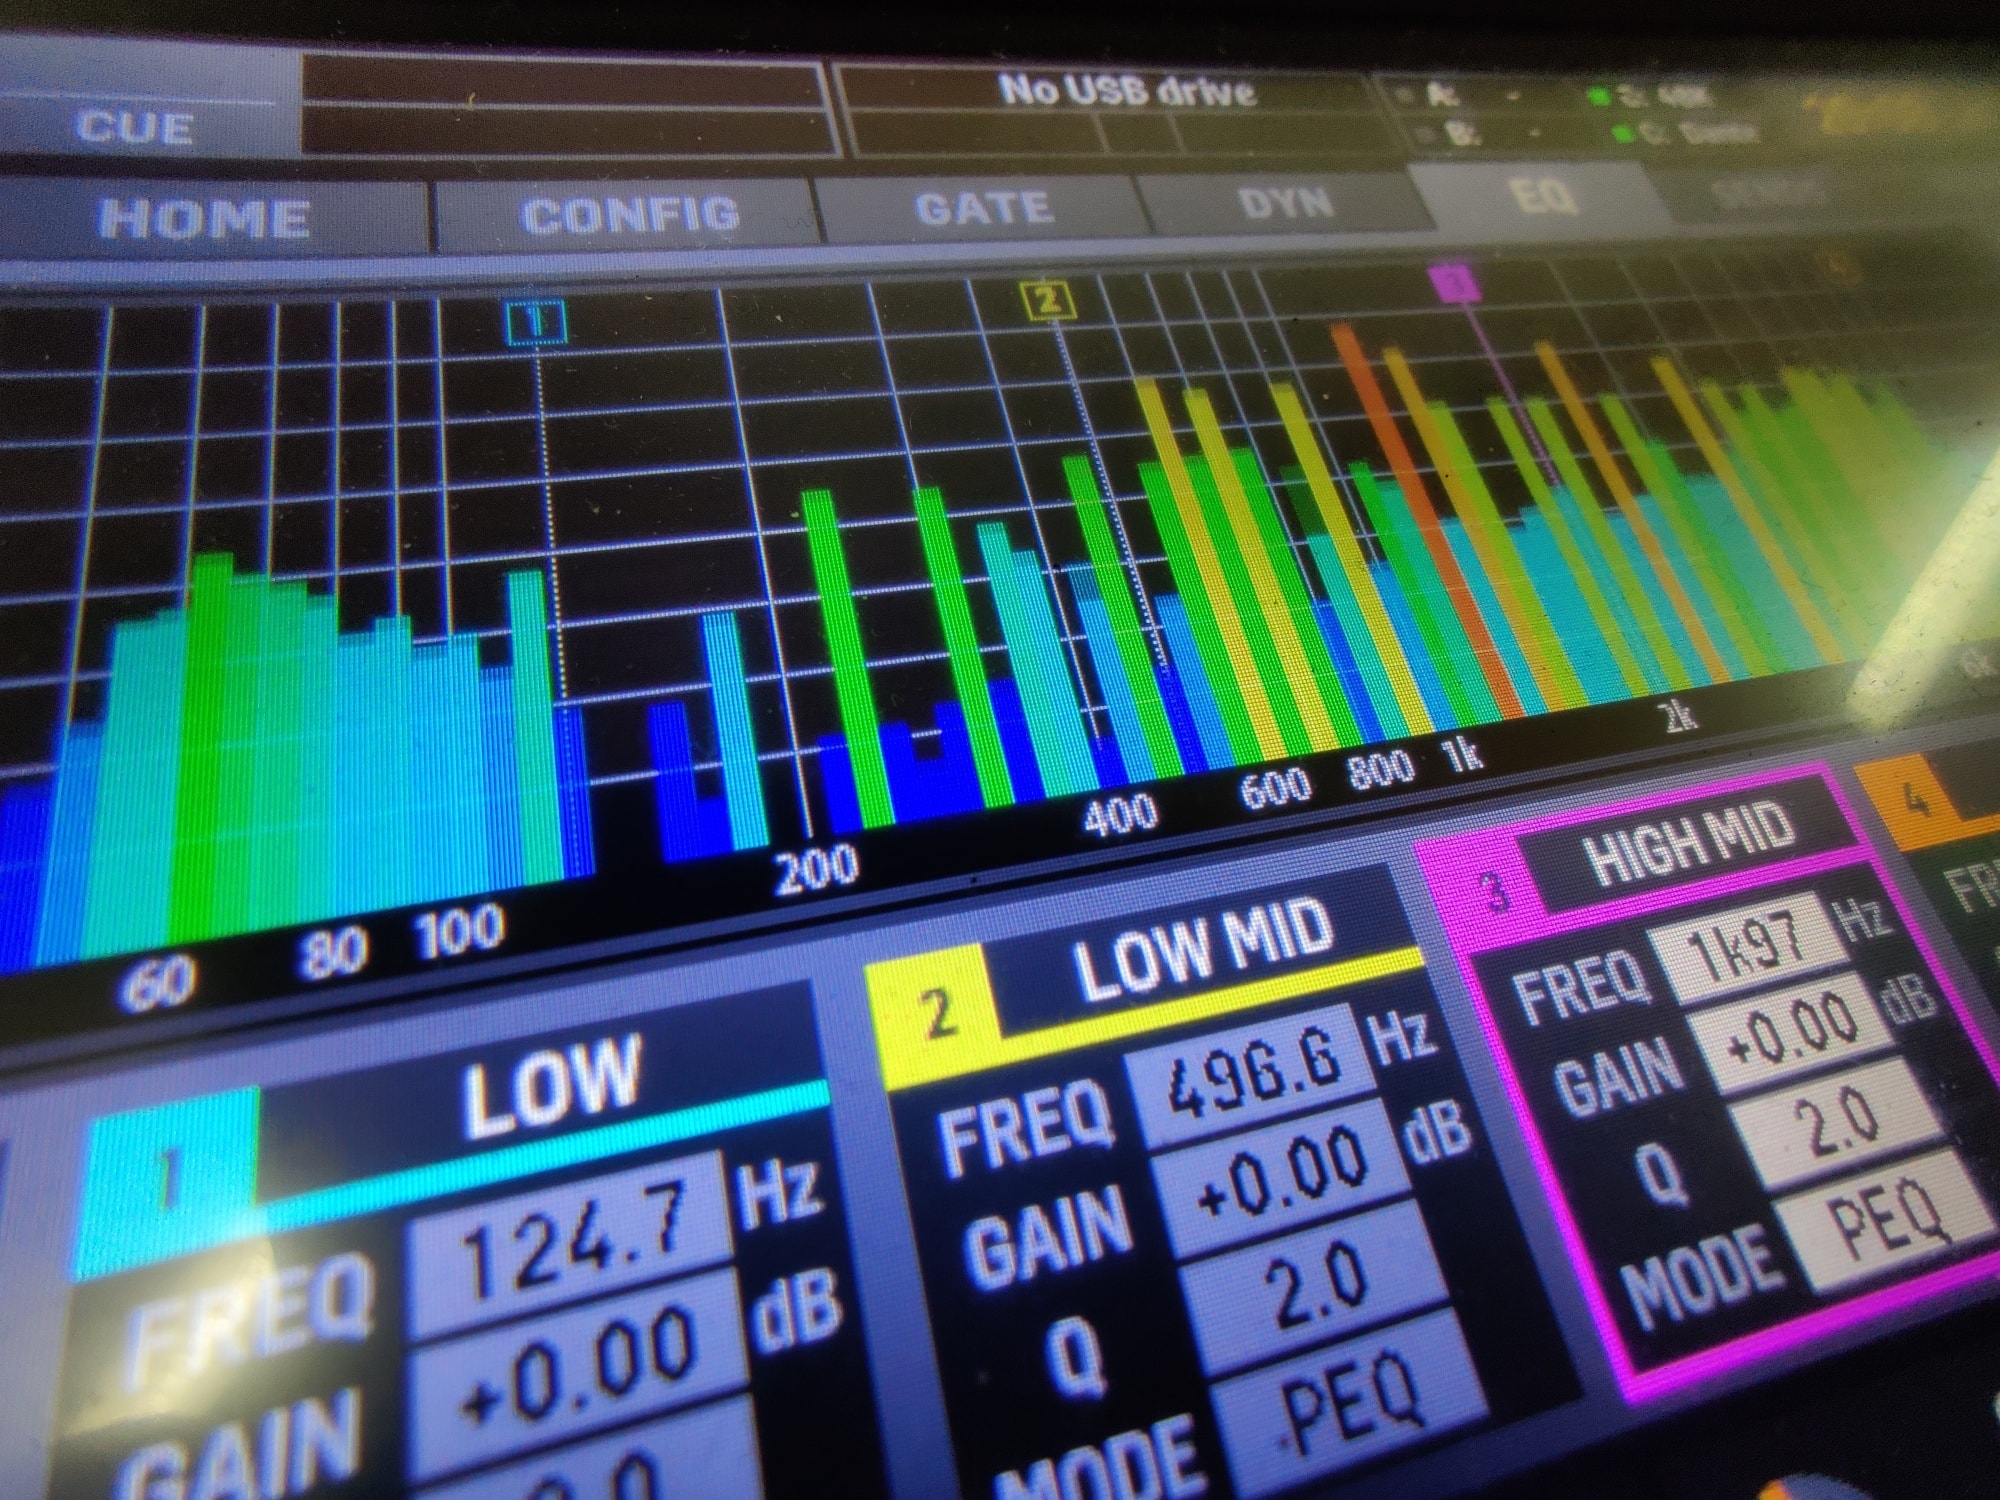Click the 1k frequency axis label
Screen dimensions: 2000x1500
tap(1462, 756)
